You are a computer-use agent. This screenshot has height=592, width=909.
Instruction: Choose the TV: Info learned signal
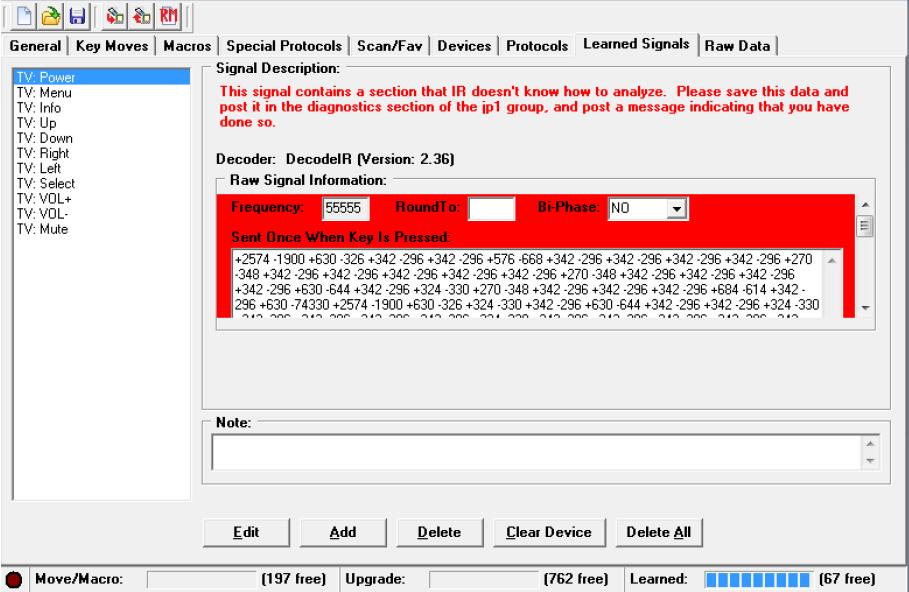click(101, 108)
